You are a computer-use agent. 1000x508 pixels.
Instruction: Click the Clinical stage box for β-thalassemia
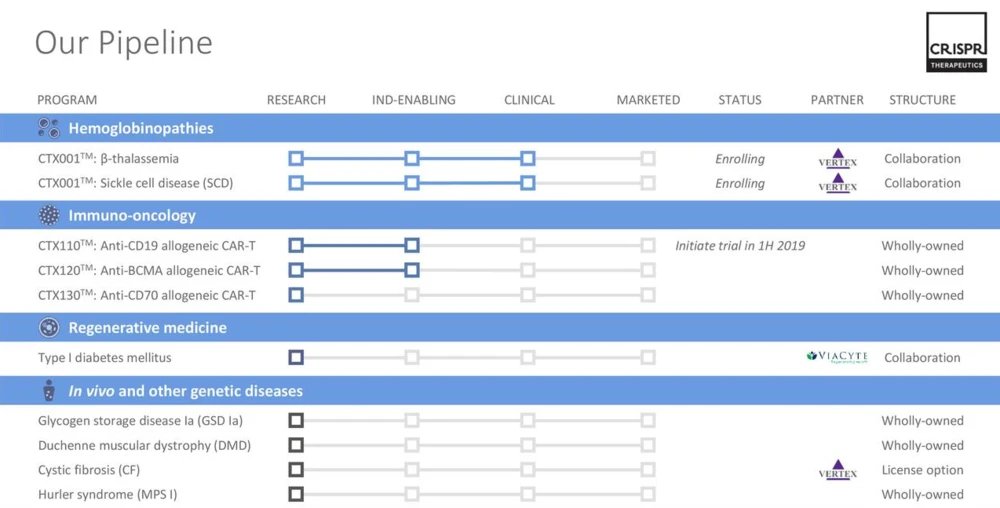(x=528, y=159)
